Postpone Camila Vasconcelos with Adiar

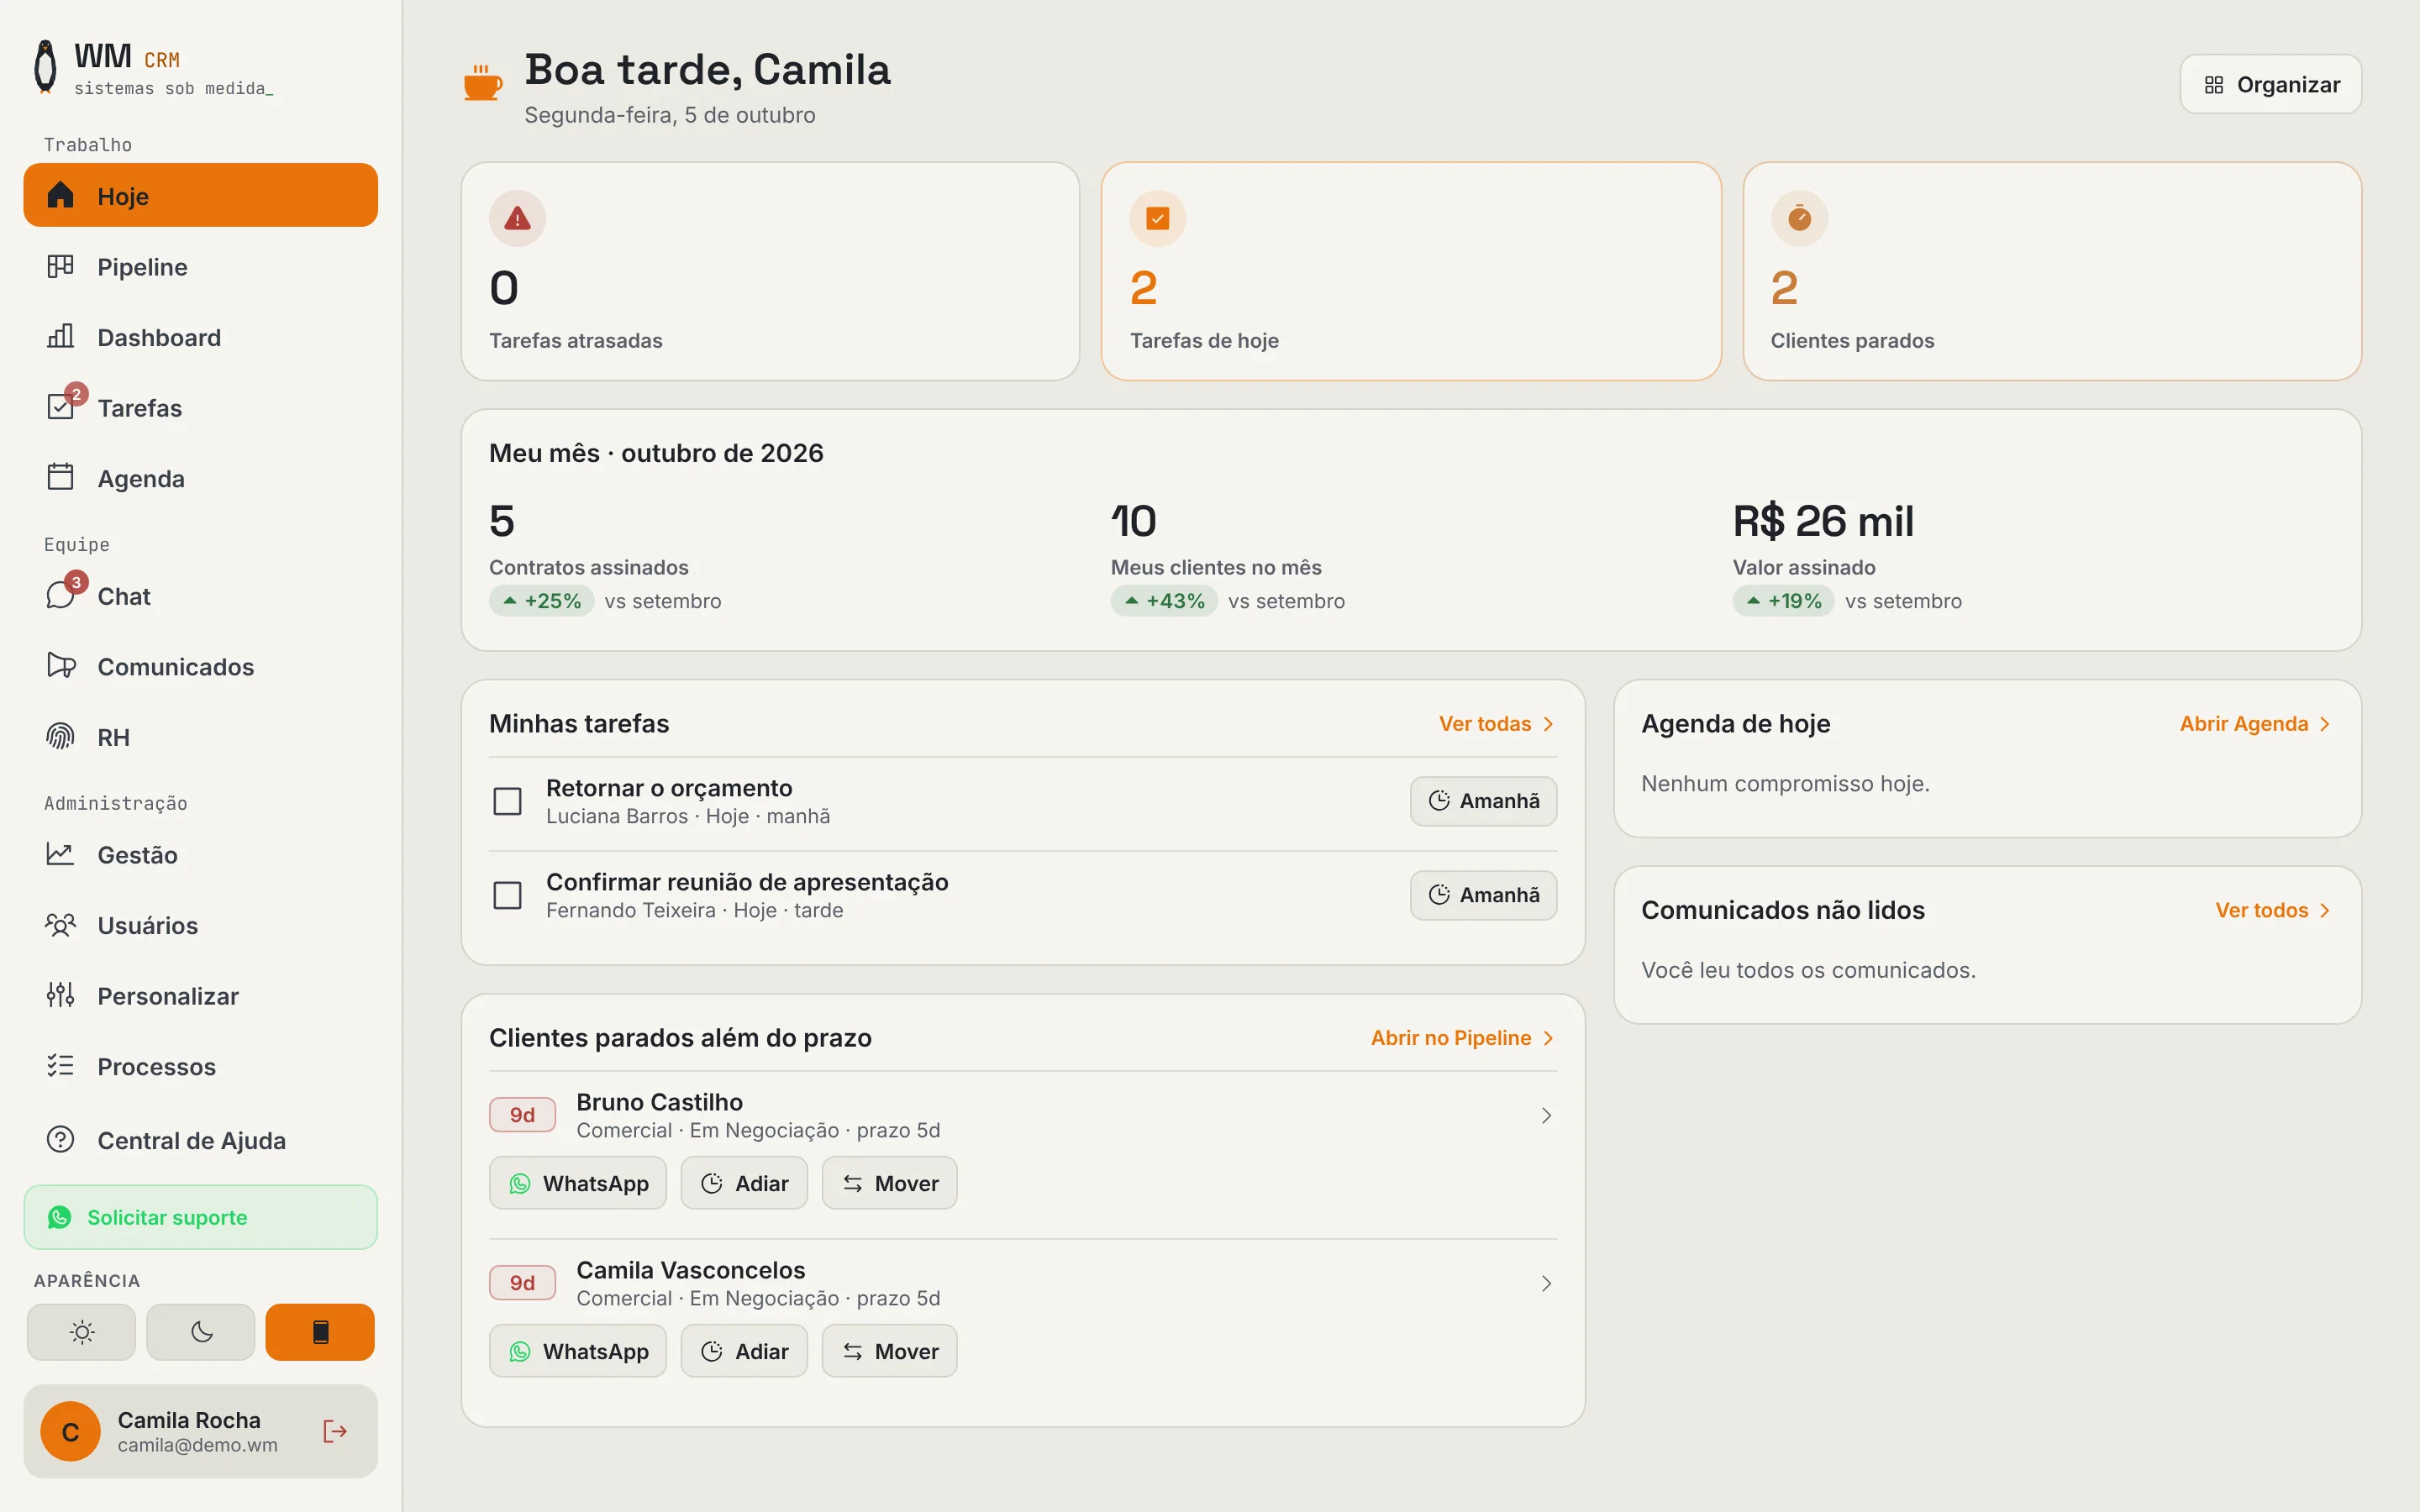tap(744, 1351)
